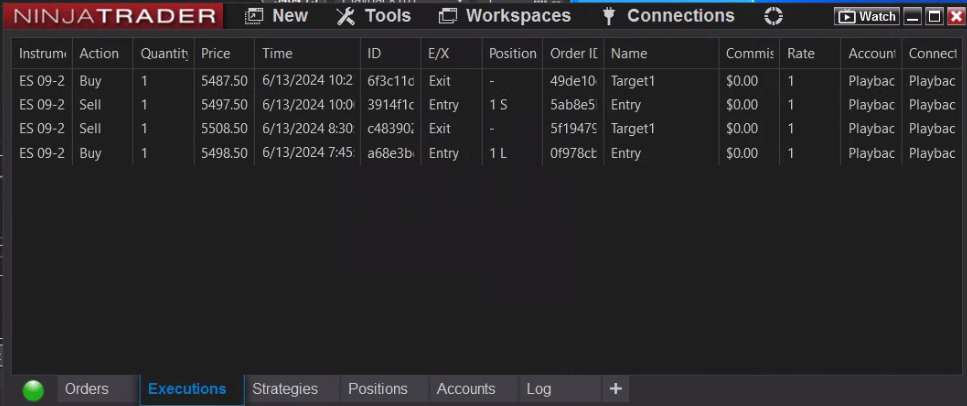Click the Watch video button

pyautogui.click(x=867, y=16)
